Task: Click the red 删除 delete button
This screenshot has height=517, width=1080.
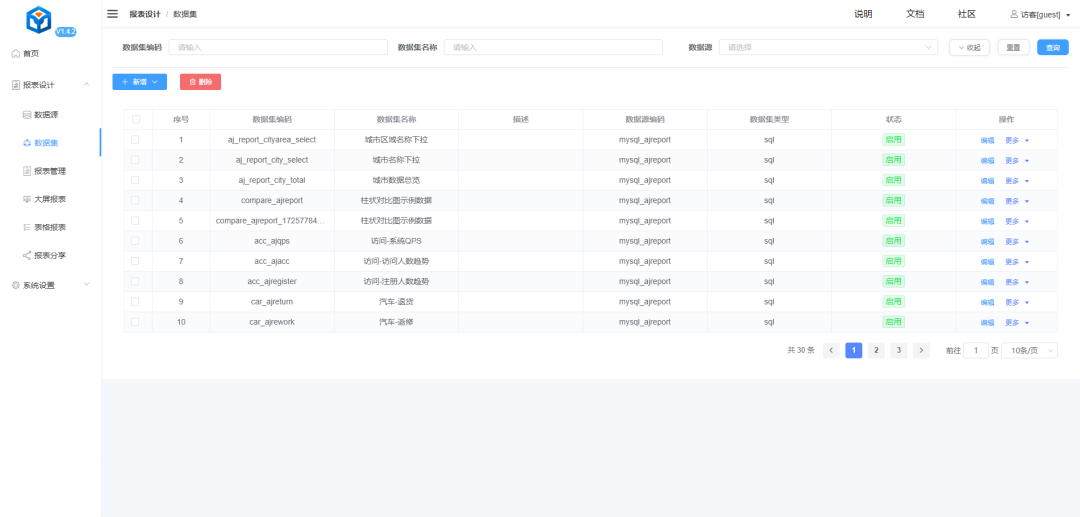Action: 200,82
